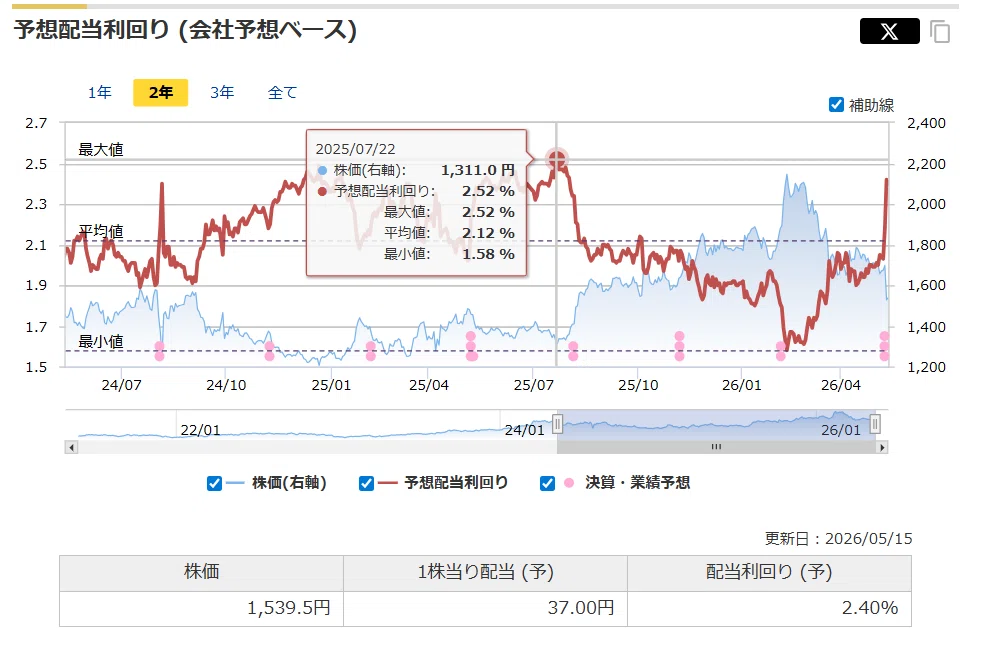Click the 26/01 label in the range navigator
Viewport: 988px width, 668px height.
click(841, 430)
